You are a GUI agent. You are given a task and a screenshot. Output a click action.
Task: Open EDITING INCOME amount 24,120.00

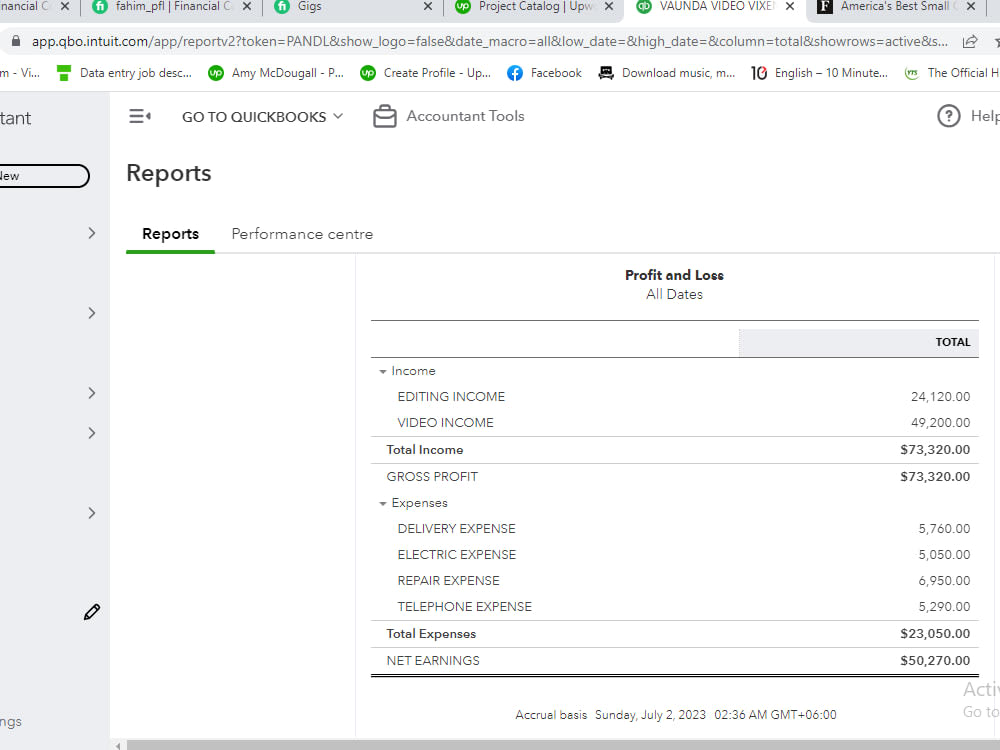tap(941, 397)
